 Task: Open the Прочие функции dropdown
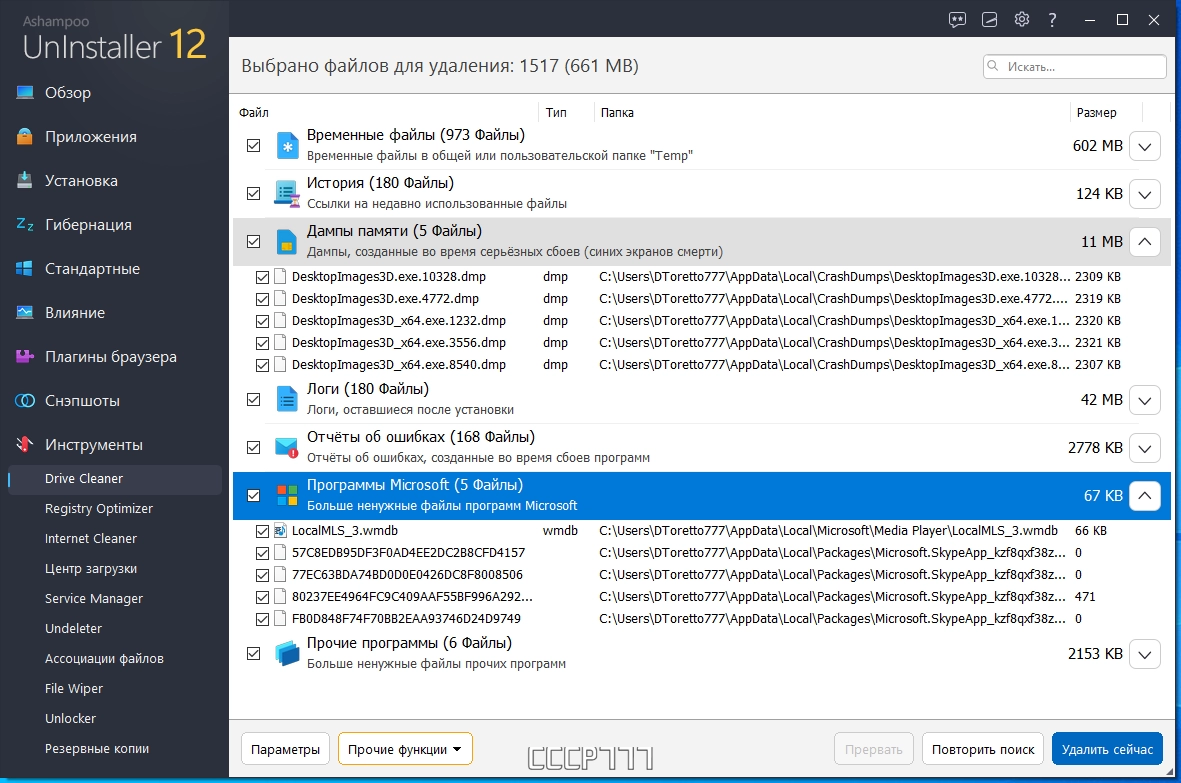click(405, 749)
